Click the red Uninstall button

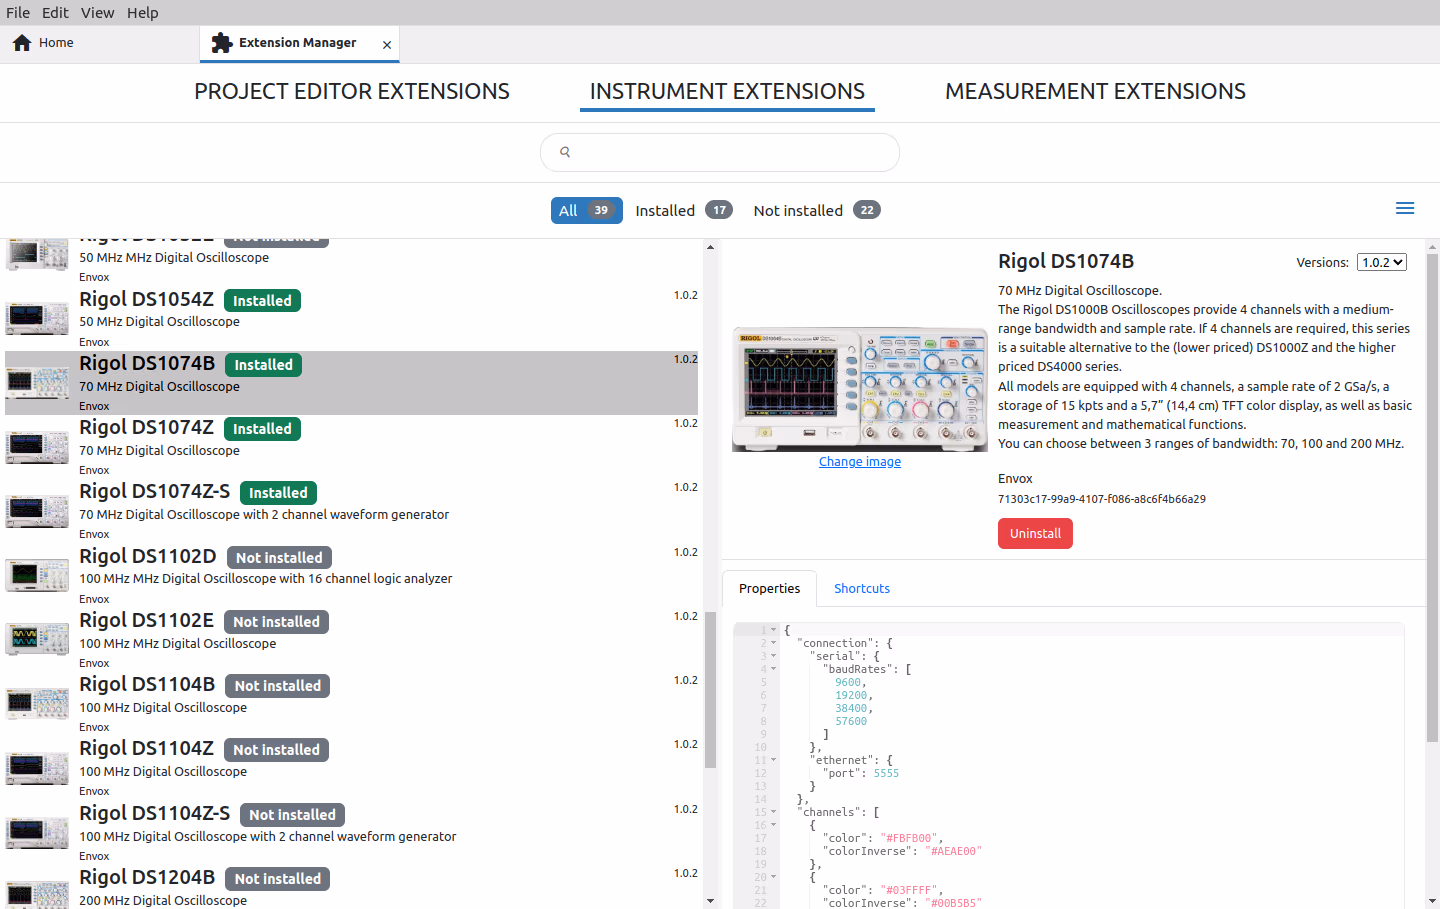[1035, 534]
